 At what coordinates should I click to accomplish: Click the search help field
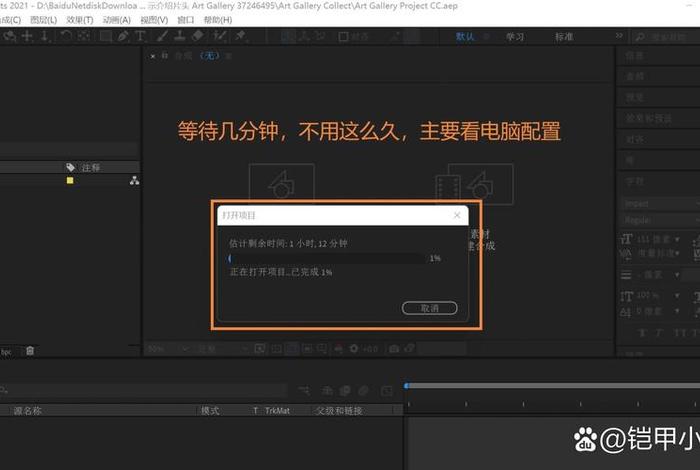[x=668, y=37]
